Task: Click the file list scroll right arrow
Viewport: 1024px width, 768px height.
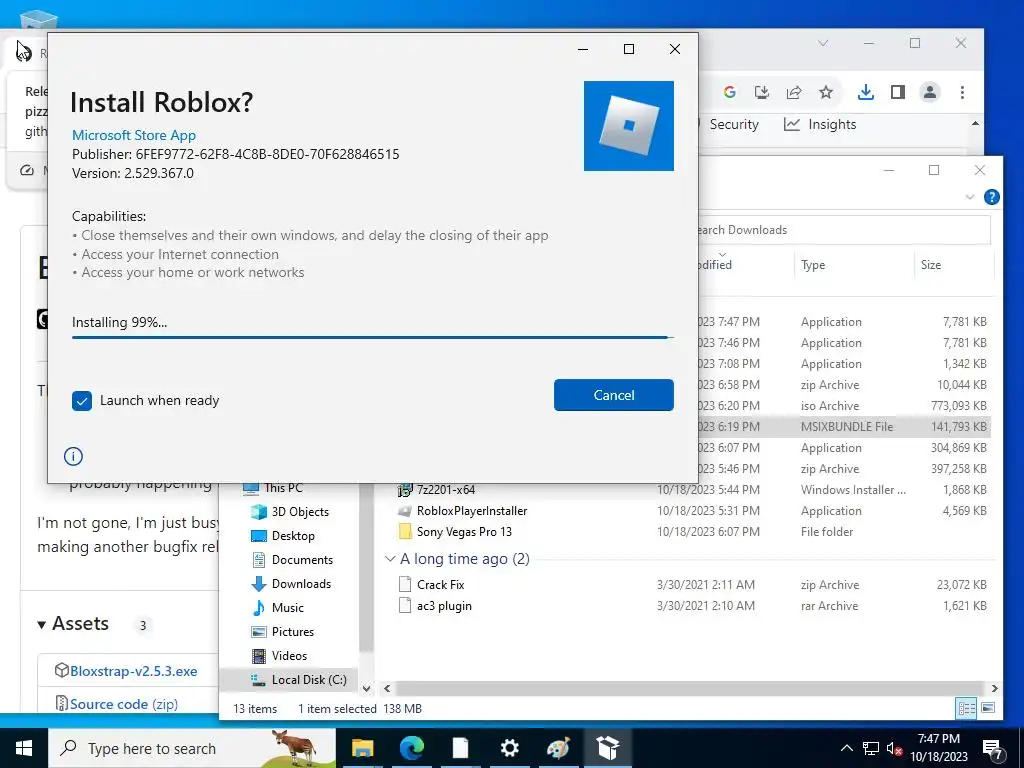Action: [994, 688]
